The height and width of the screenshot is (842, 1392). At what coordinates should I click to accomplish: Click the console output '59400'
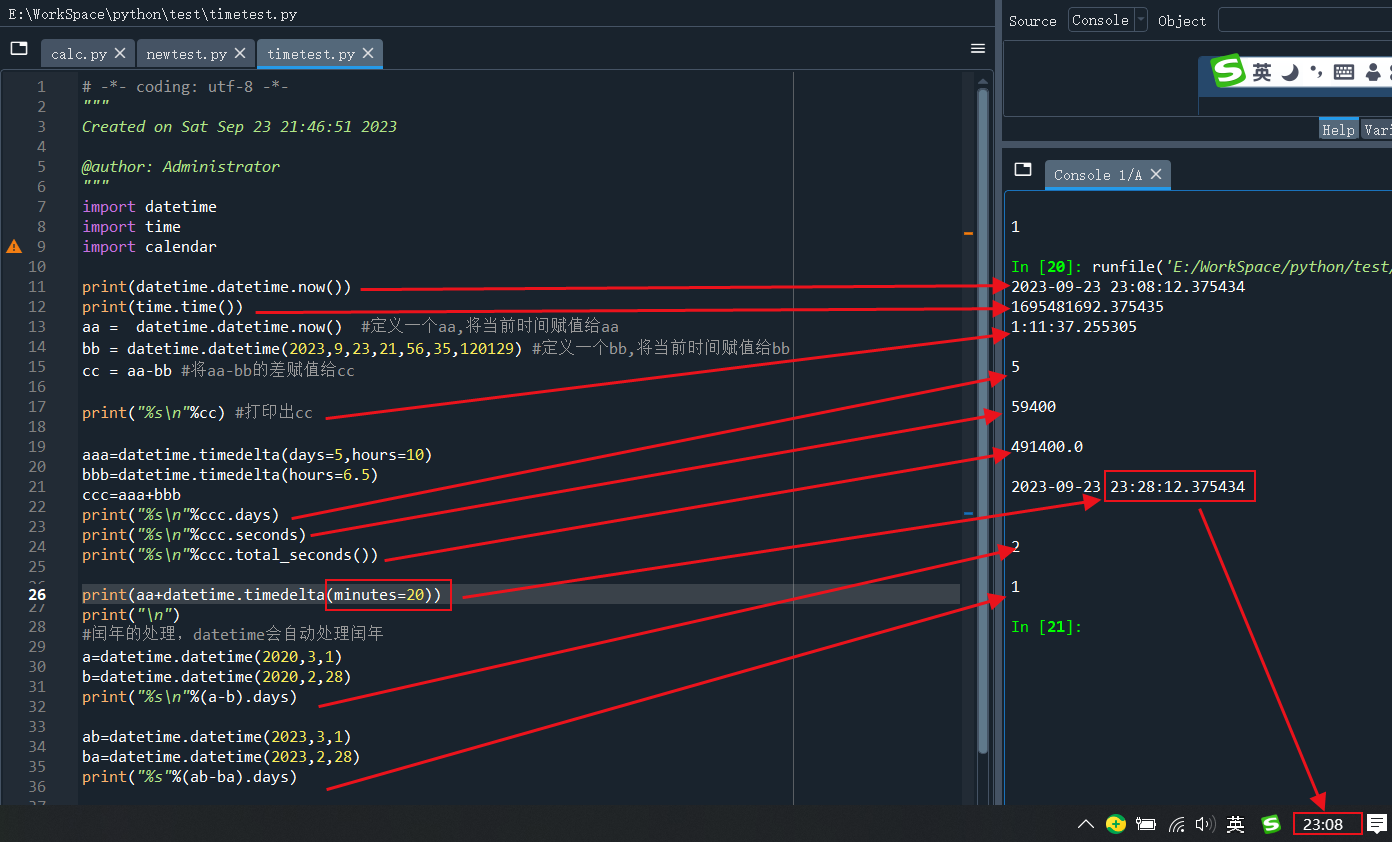(x=1033, y=406)
